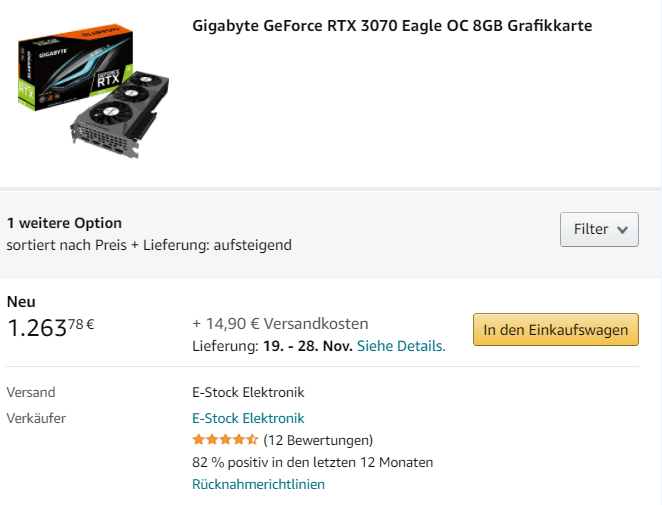
Task: Open E-Stock Elektronik seller link
Action: click(248, 418)
